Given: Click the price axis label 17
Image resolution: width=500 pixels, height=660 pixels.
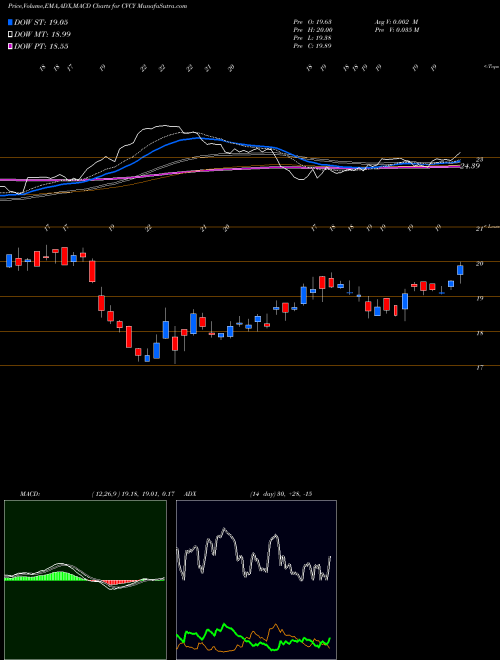Looking at the screenshot, I should point(479,368).
